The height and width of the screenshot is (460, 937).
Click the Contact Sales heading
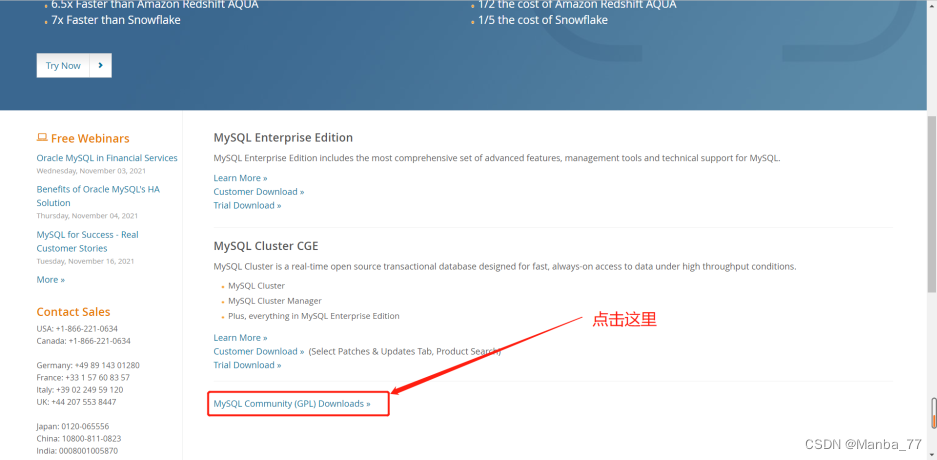(x=74, y=312)
